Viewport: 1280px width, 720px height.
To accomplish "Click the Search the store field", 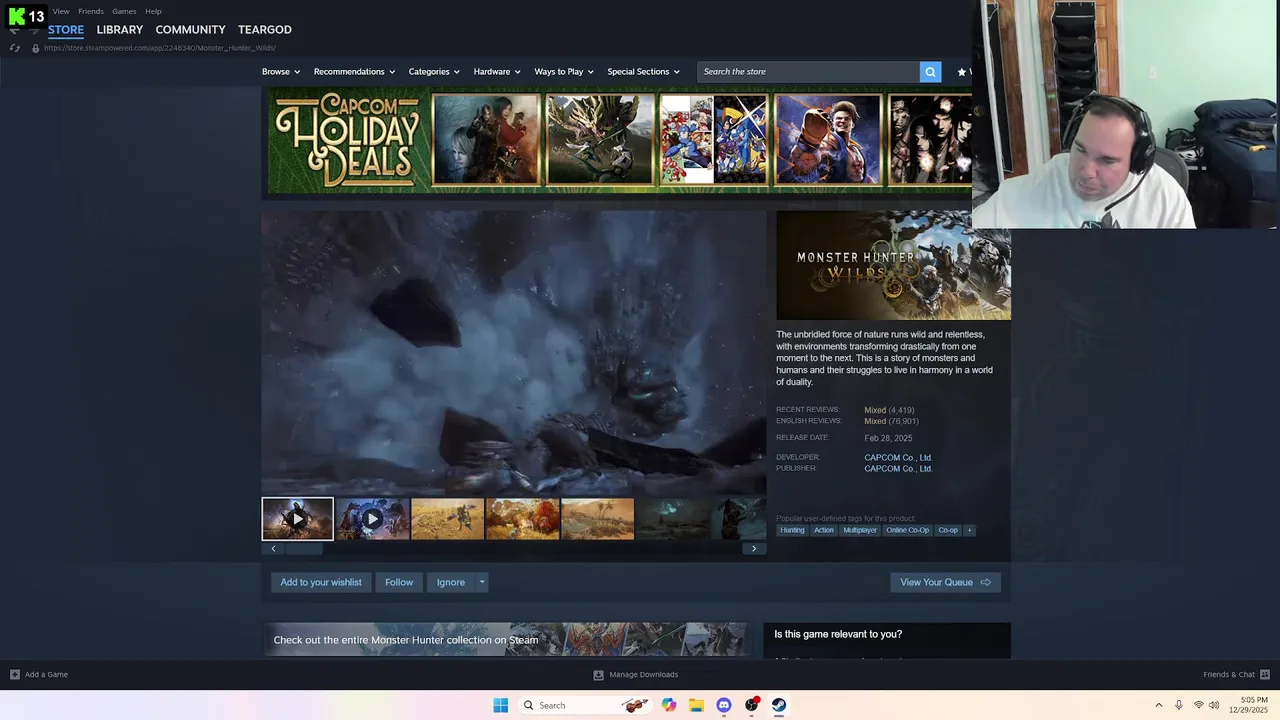I will (808, 72).
